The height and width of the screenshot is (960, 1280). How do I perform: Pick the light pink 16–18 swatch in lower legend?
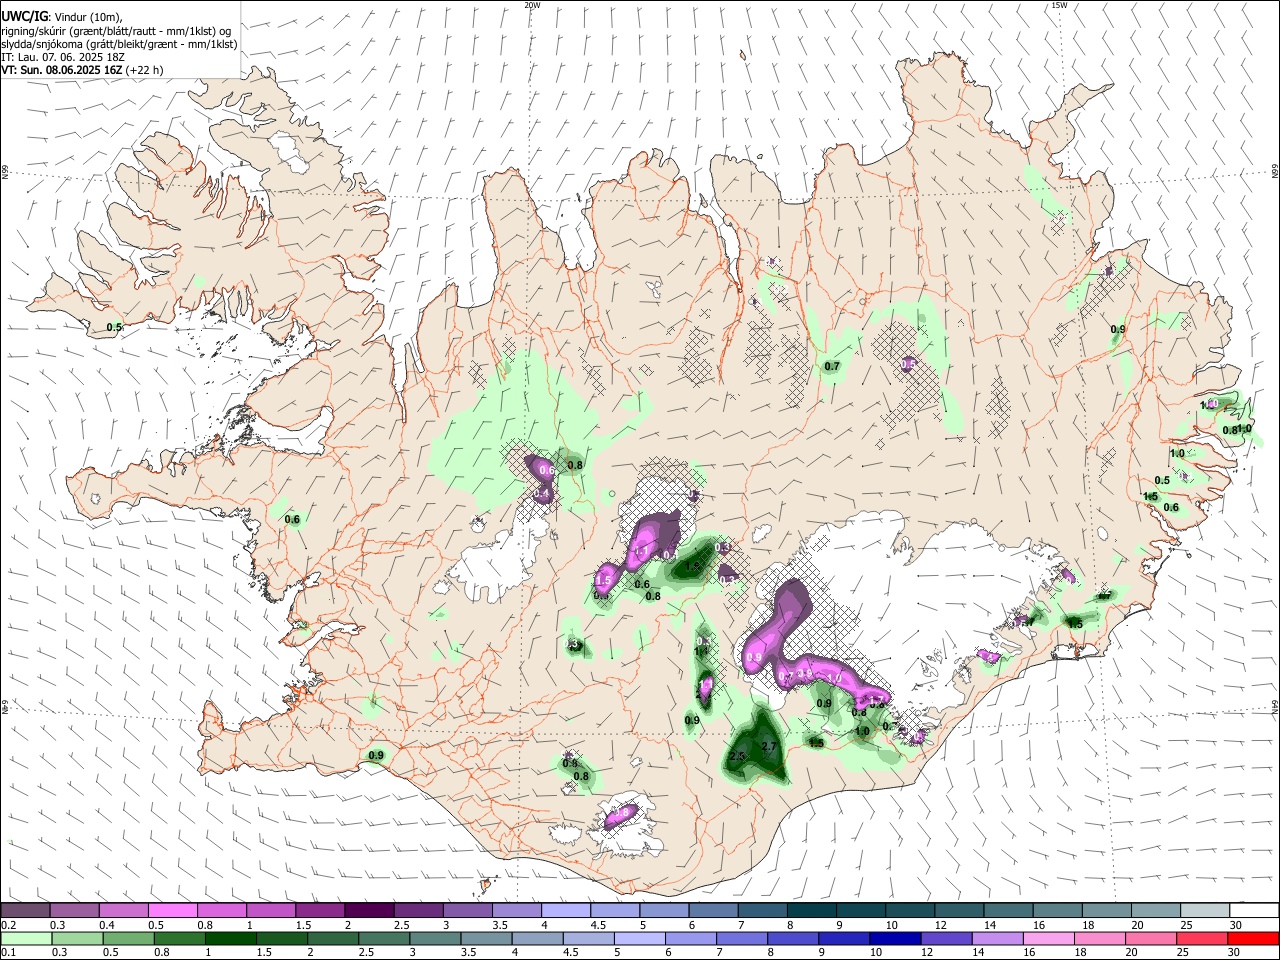pyautogui.click(x=1048, y=938)
